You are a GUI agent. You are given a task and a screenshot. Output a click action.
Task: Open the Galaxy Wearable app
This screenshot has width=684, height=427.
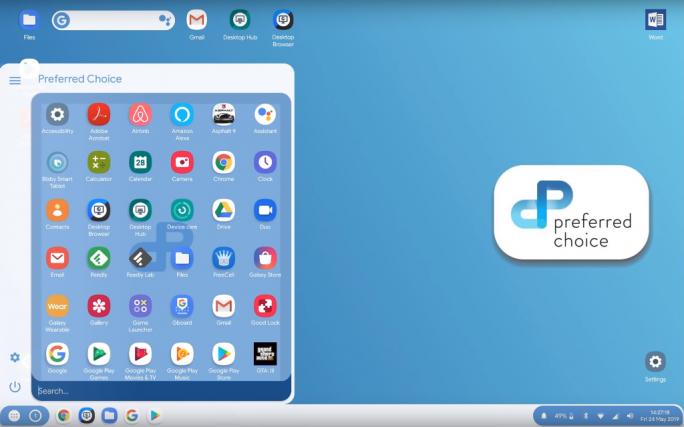(x=57, y=306)
